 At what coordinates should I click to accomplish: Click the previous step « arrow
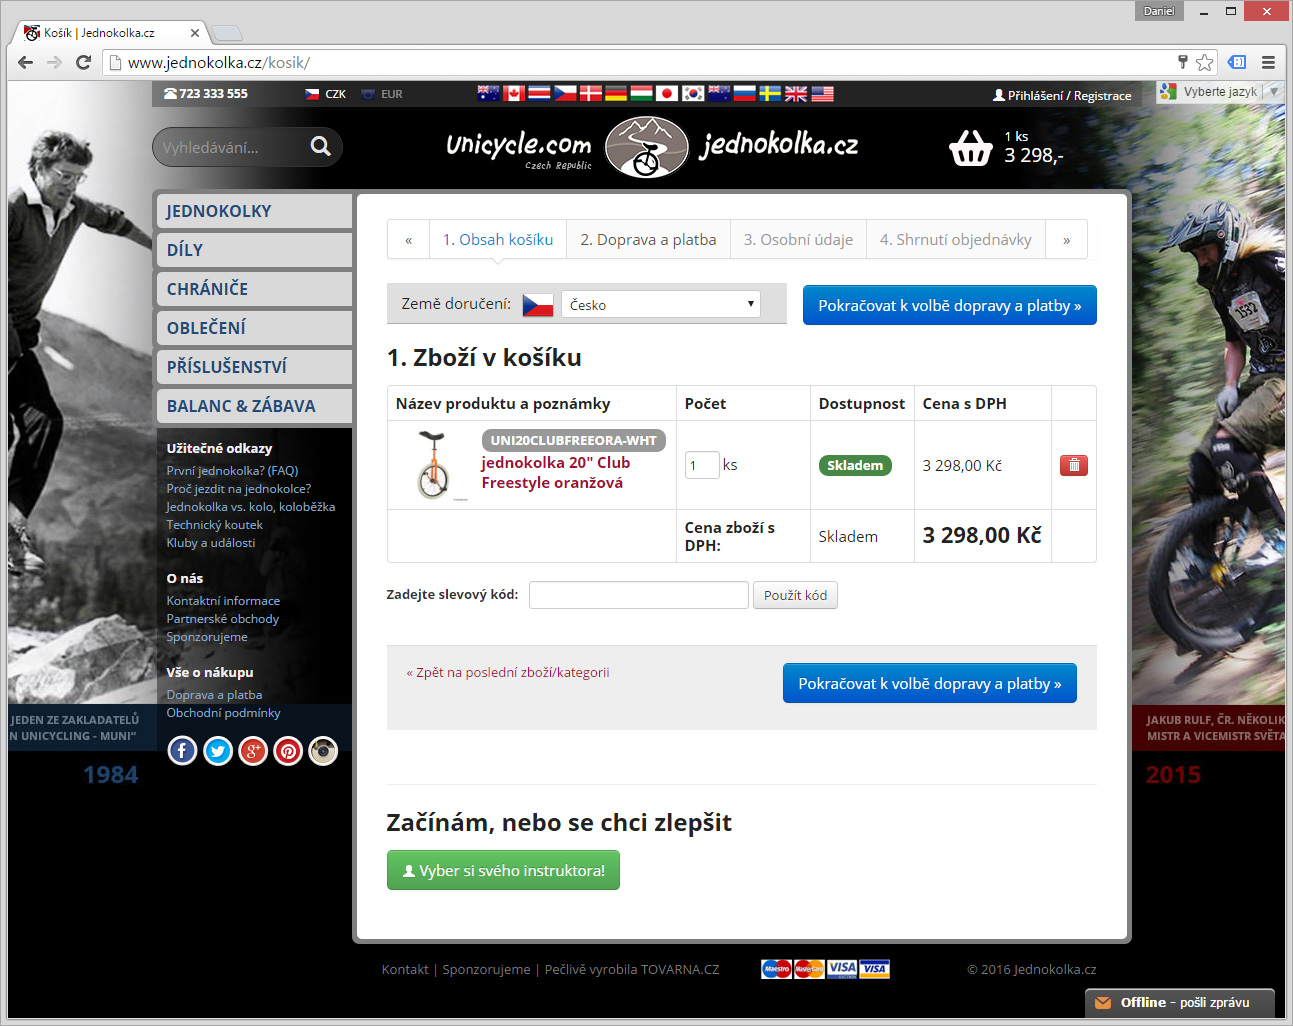[408, 240]
